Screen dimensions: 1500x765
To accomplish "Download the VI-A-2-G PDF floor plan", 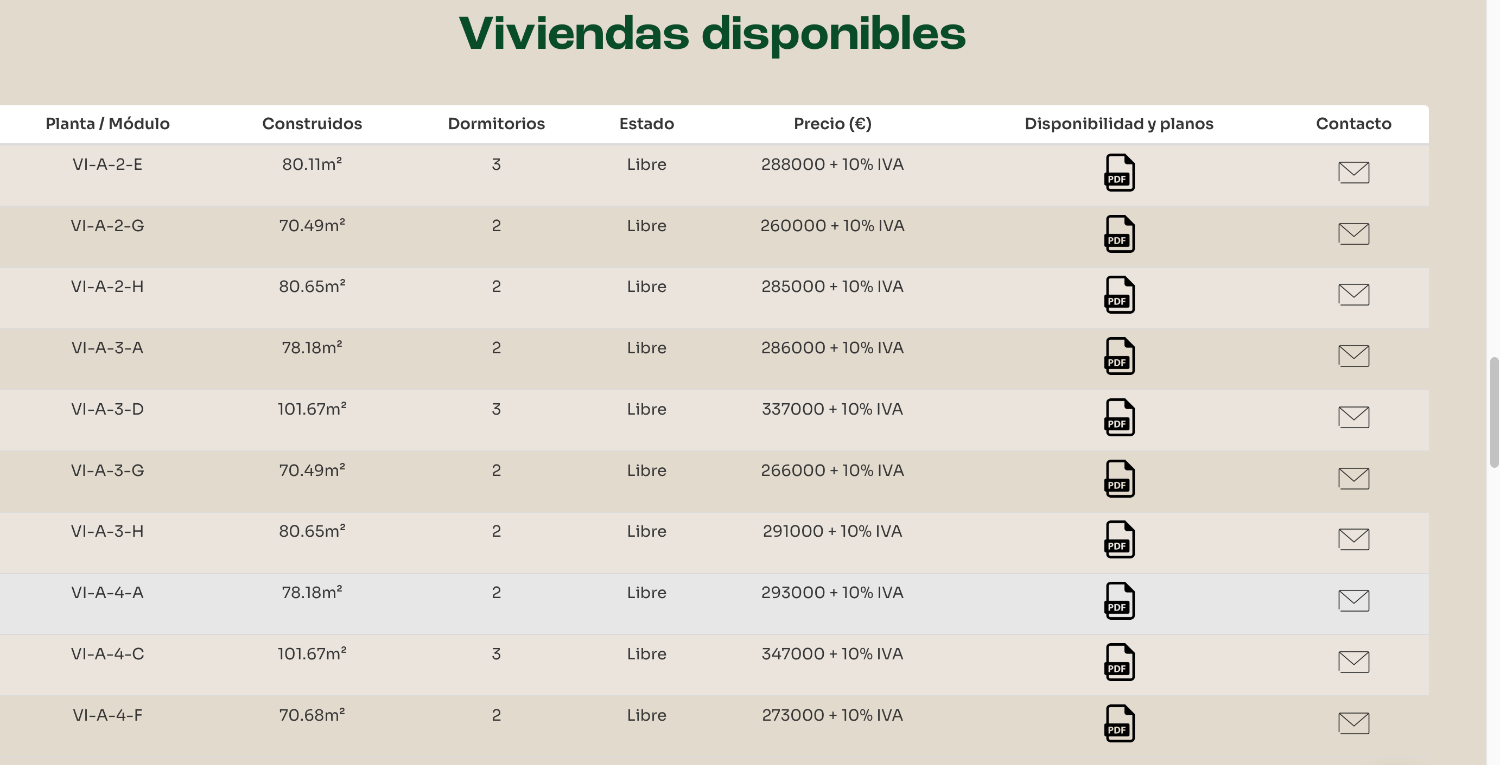I will (x=1119, y=234).
